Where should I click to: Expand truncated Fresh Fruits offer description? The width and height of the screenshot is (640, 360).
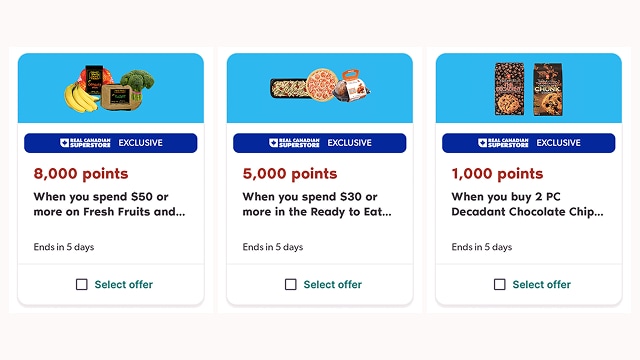109,204
